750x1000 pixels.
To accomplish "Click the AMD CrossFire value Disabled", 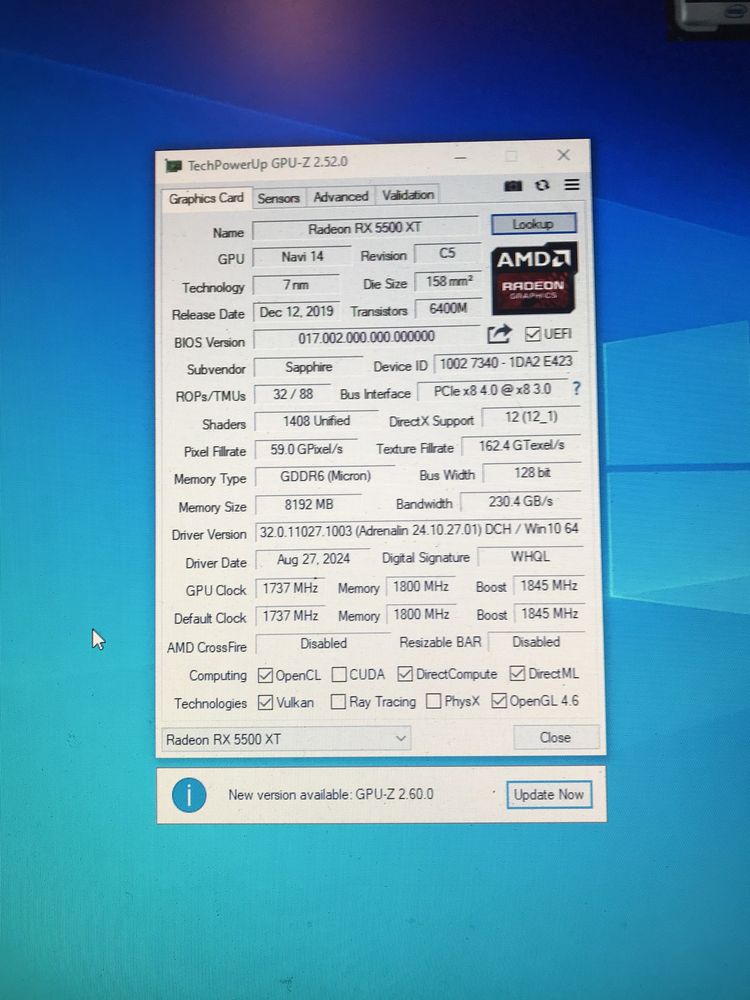I will click(323, 643).
